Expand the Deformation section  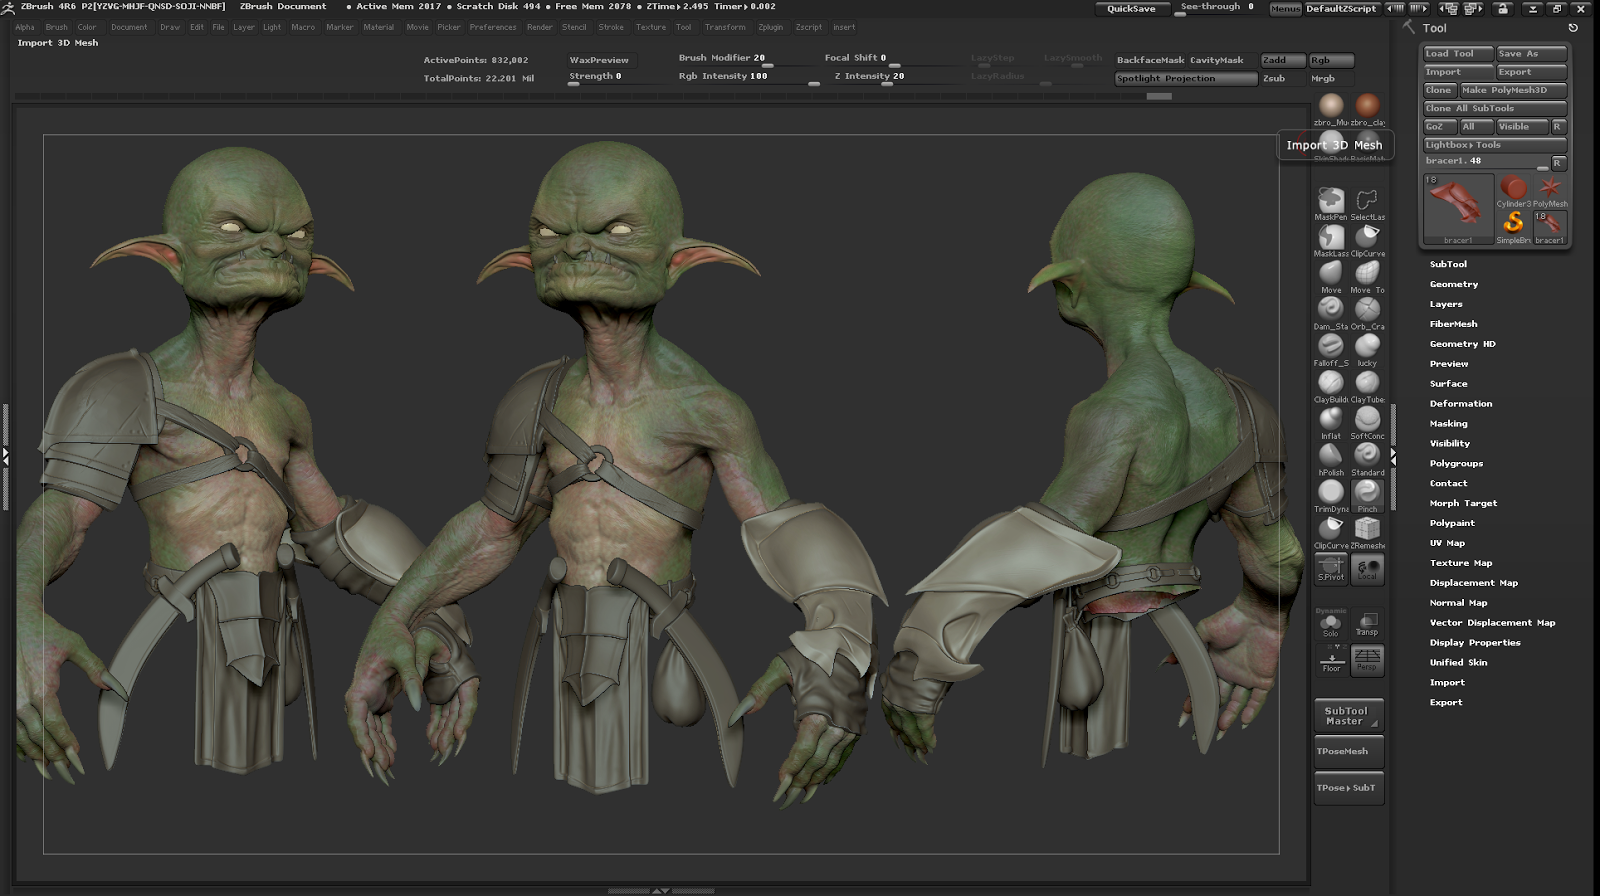click(1461, 404)
